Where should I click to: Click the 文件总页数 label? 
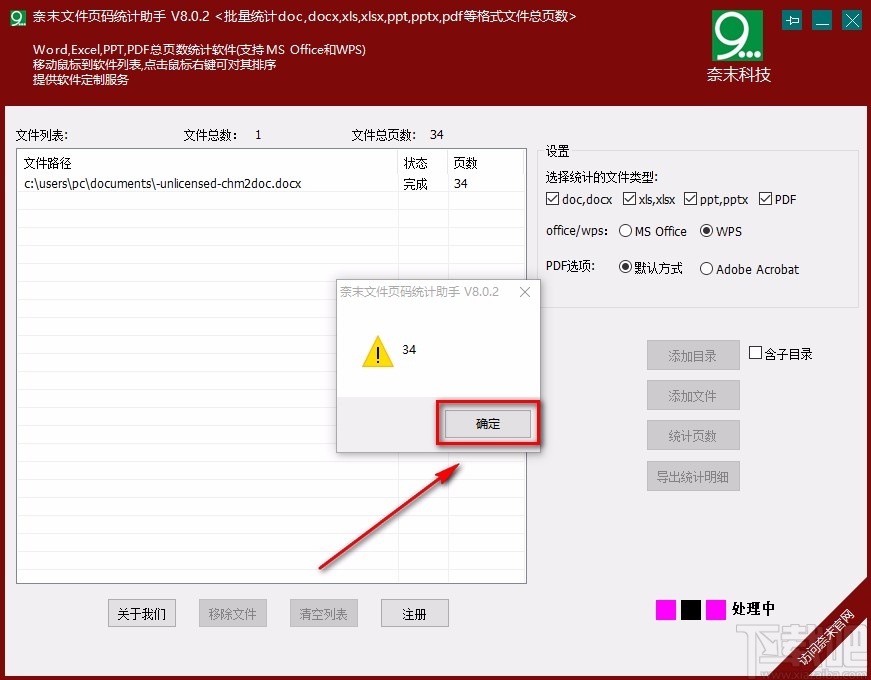pos(383,135)
